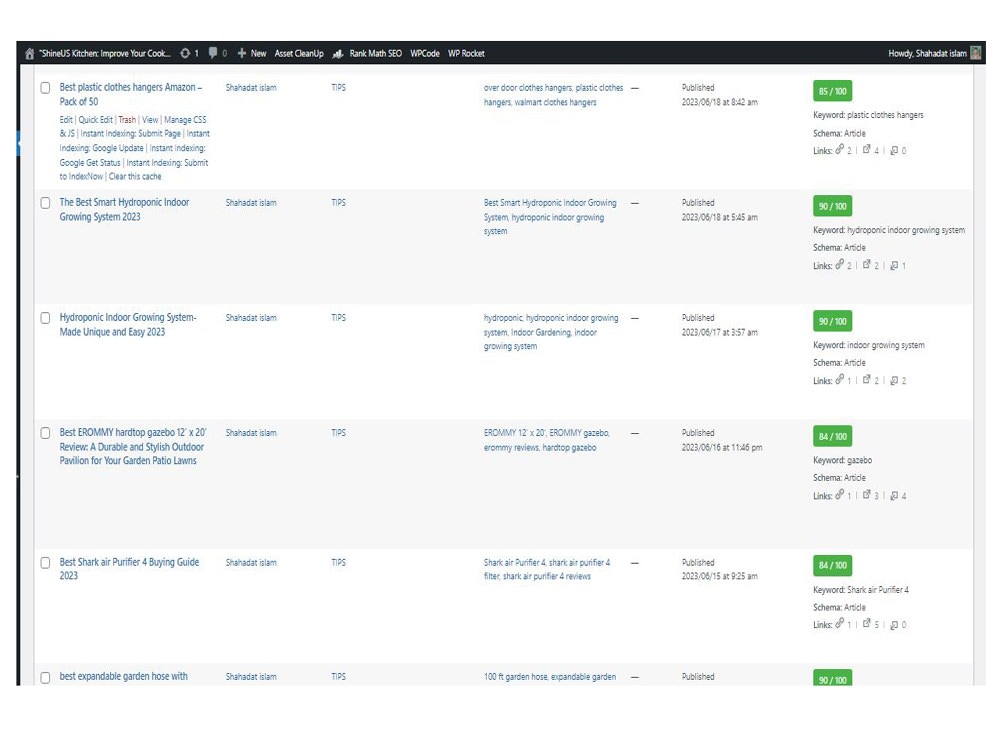Open Howdy, Shahadat islam account menu

point(927,54)
